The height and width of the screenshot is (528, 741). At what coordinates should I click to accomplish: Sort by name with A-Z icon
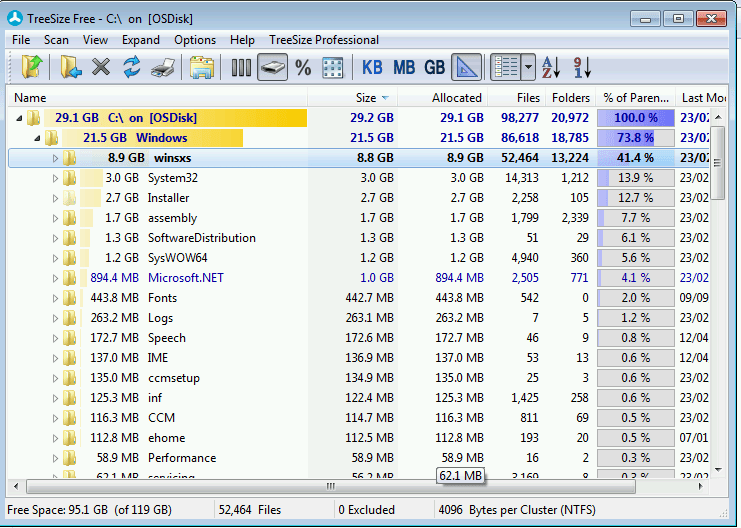point(551,67)
